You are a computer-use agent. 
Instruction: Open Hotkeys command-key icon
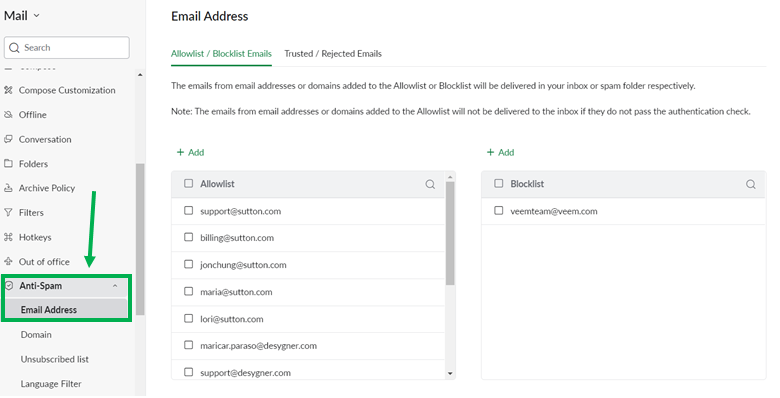tap(8, 237)
